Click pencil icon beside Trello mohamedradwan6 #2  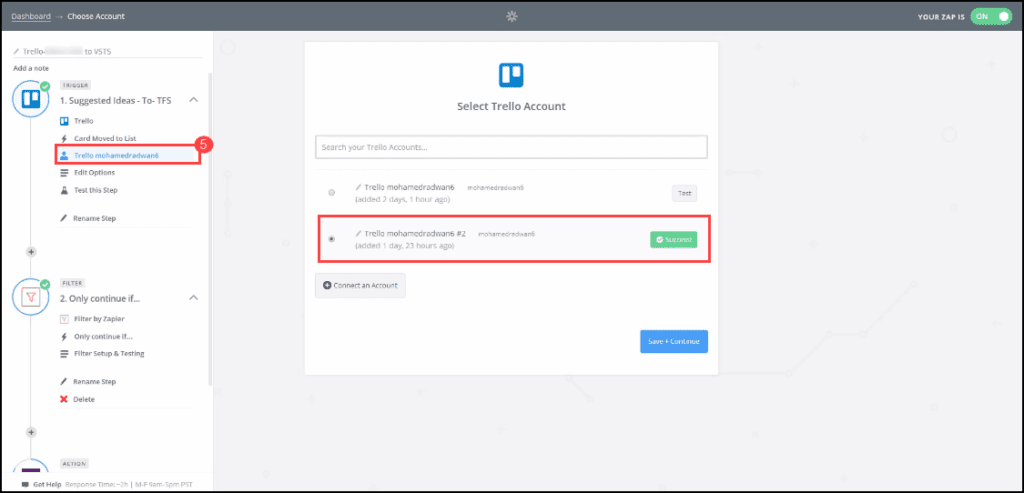[x=358, y=233]
